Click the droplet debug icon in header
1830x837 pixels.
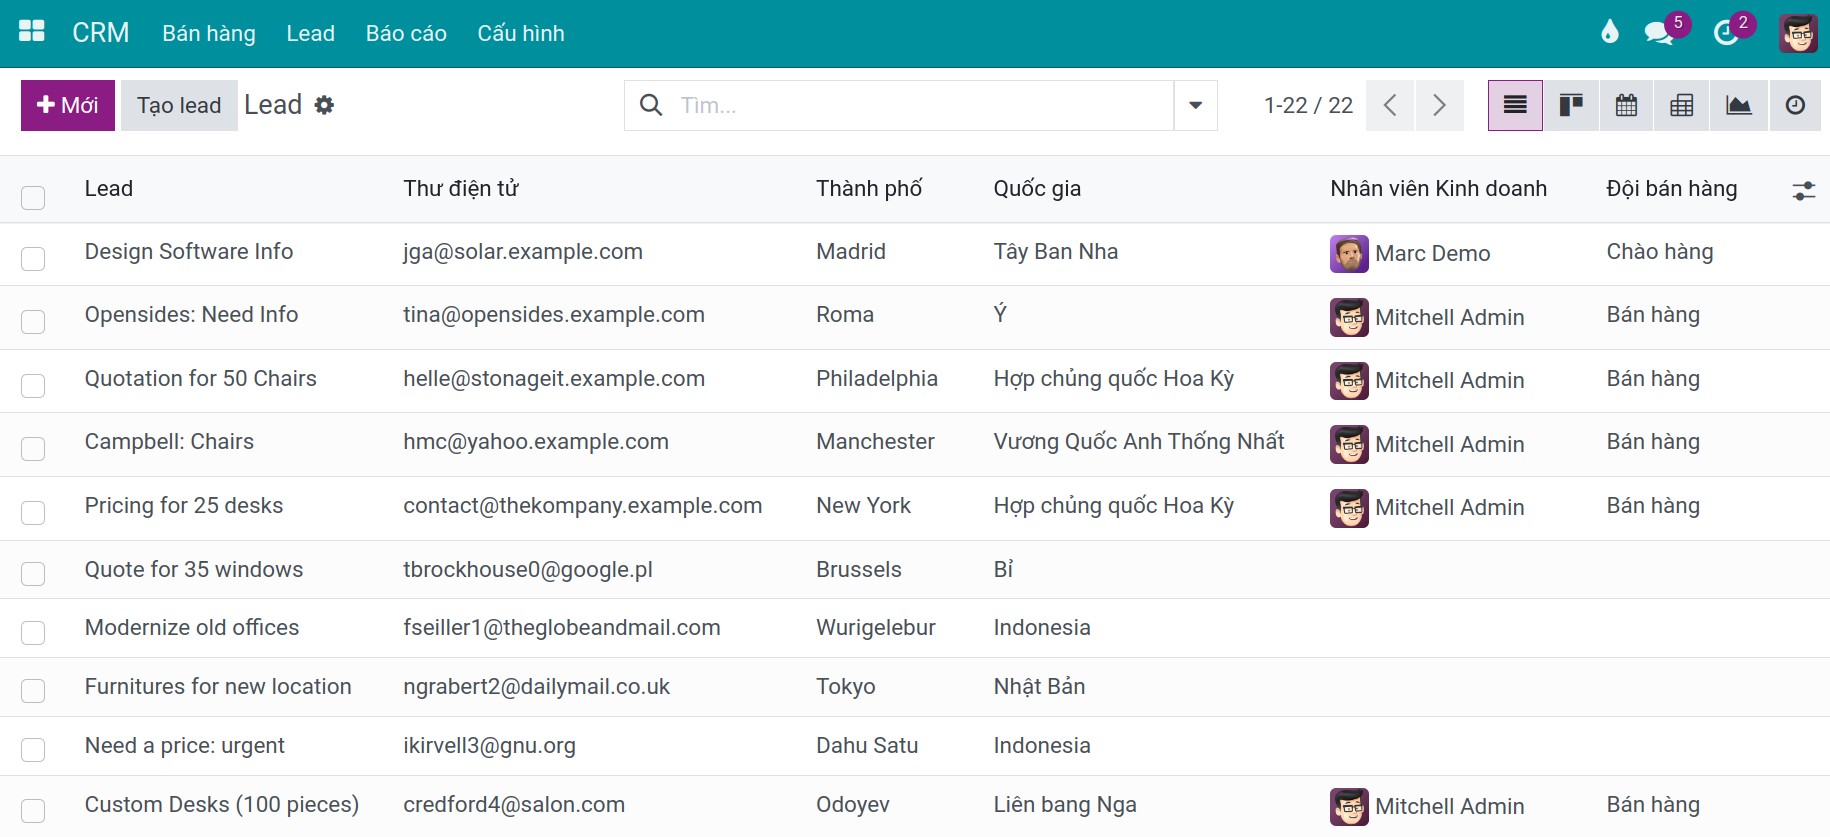click(x=1609, y=33)
